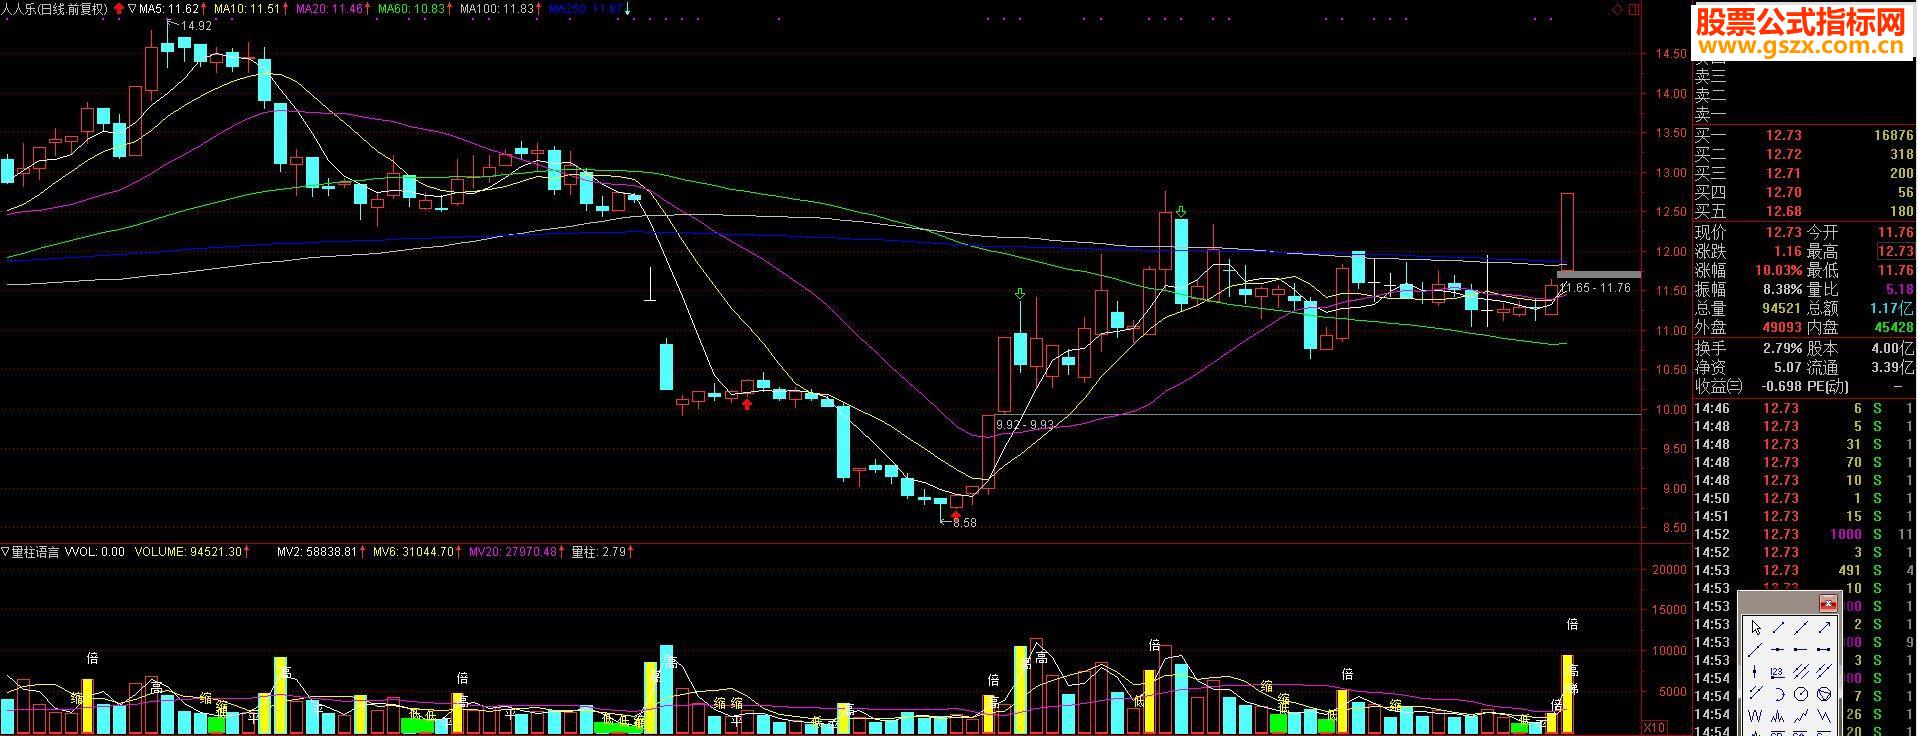This screenshot has width=1918, height=736.
Task: Click the X10 volume scale toggle
Action: click(1655, 727)
